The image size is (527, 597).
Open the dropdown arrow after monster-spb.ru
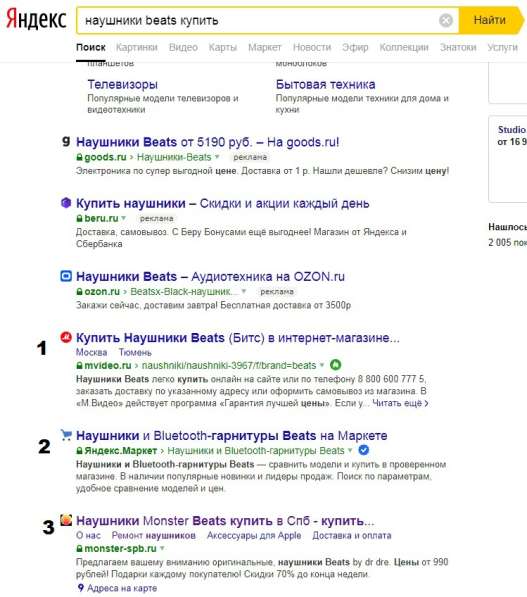click(162, 549)
